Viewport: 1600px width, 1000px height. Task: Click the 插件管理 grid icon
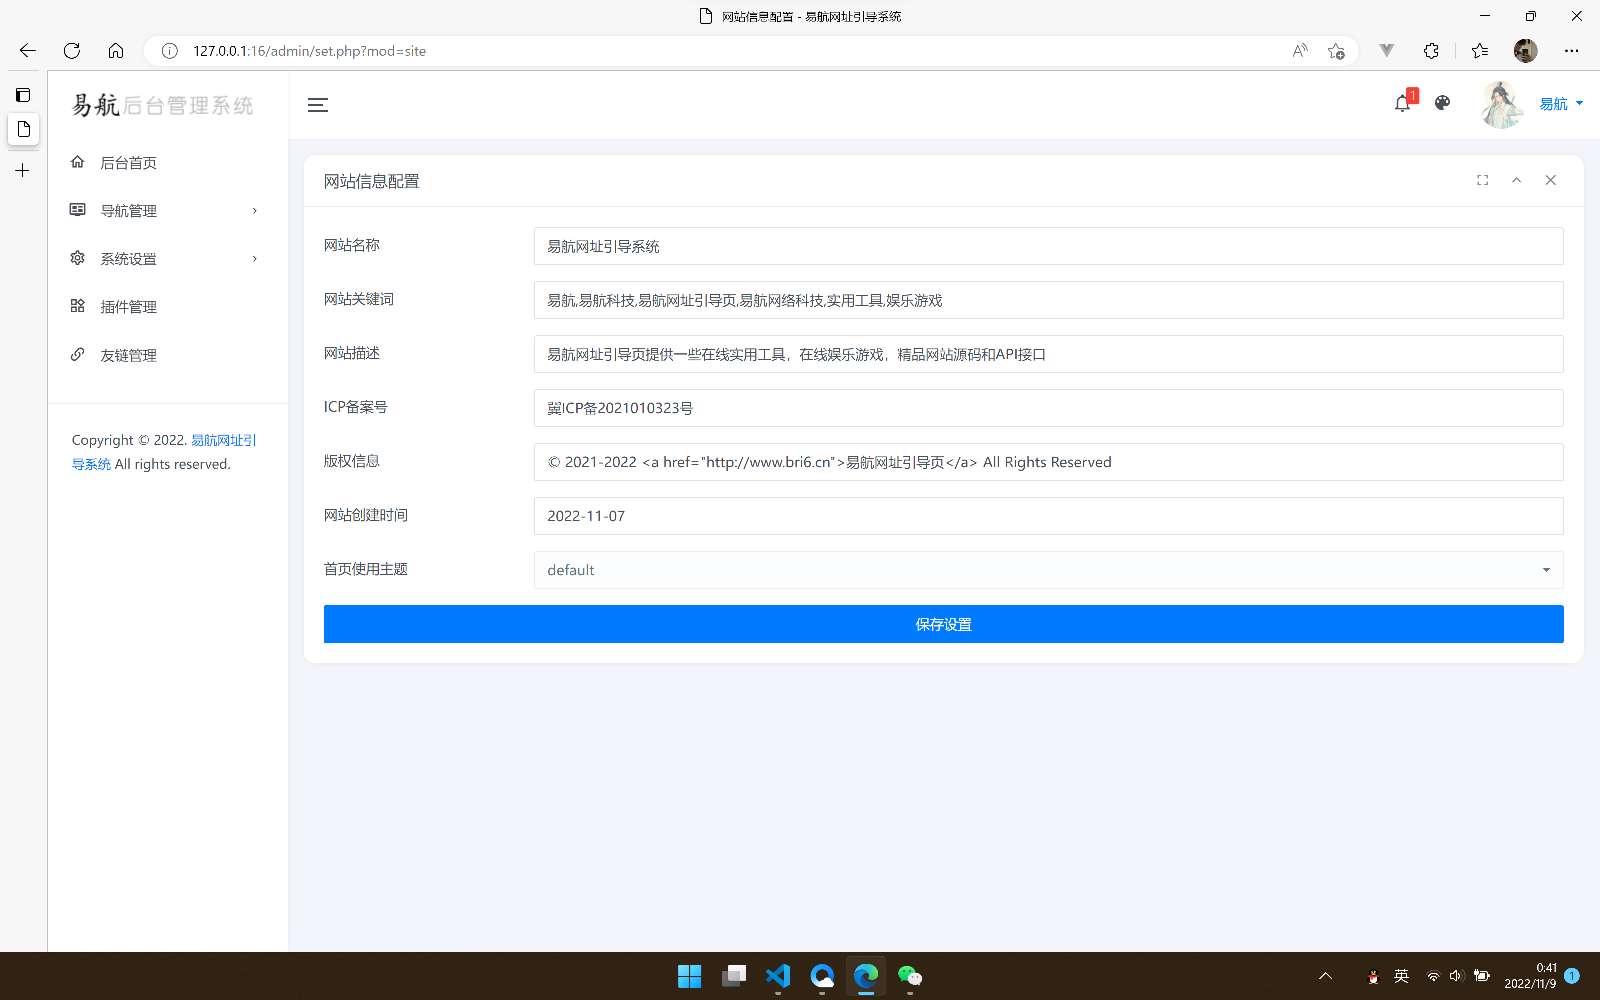click(78, 306)
